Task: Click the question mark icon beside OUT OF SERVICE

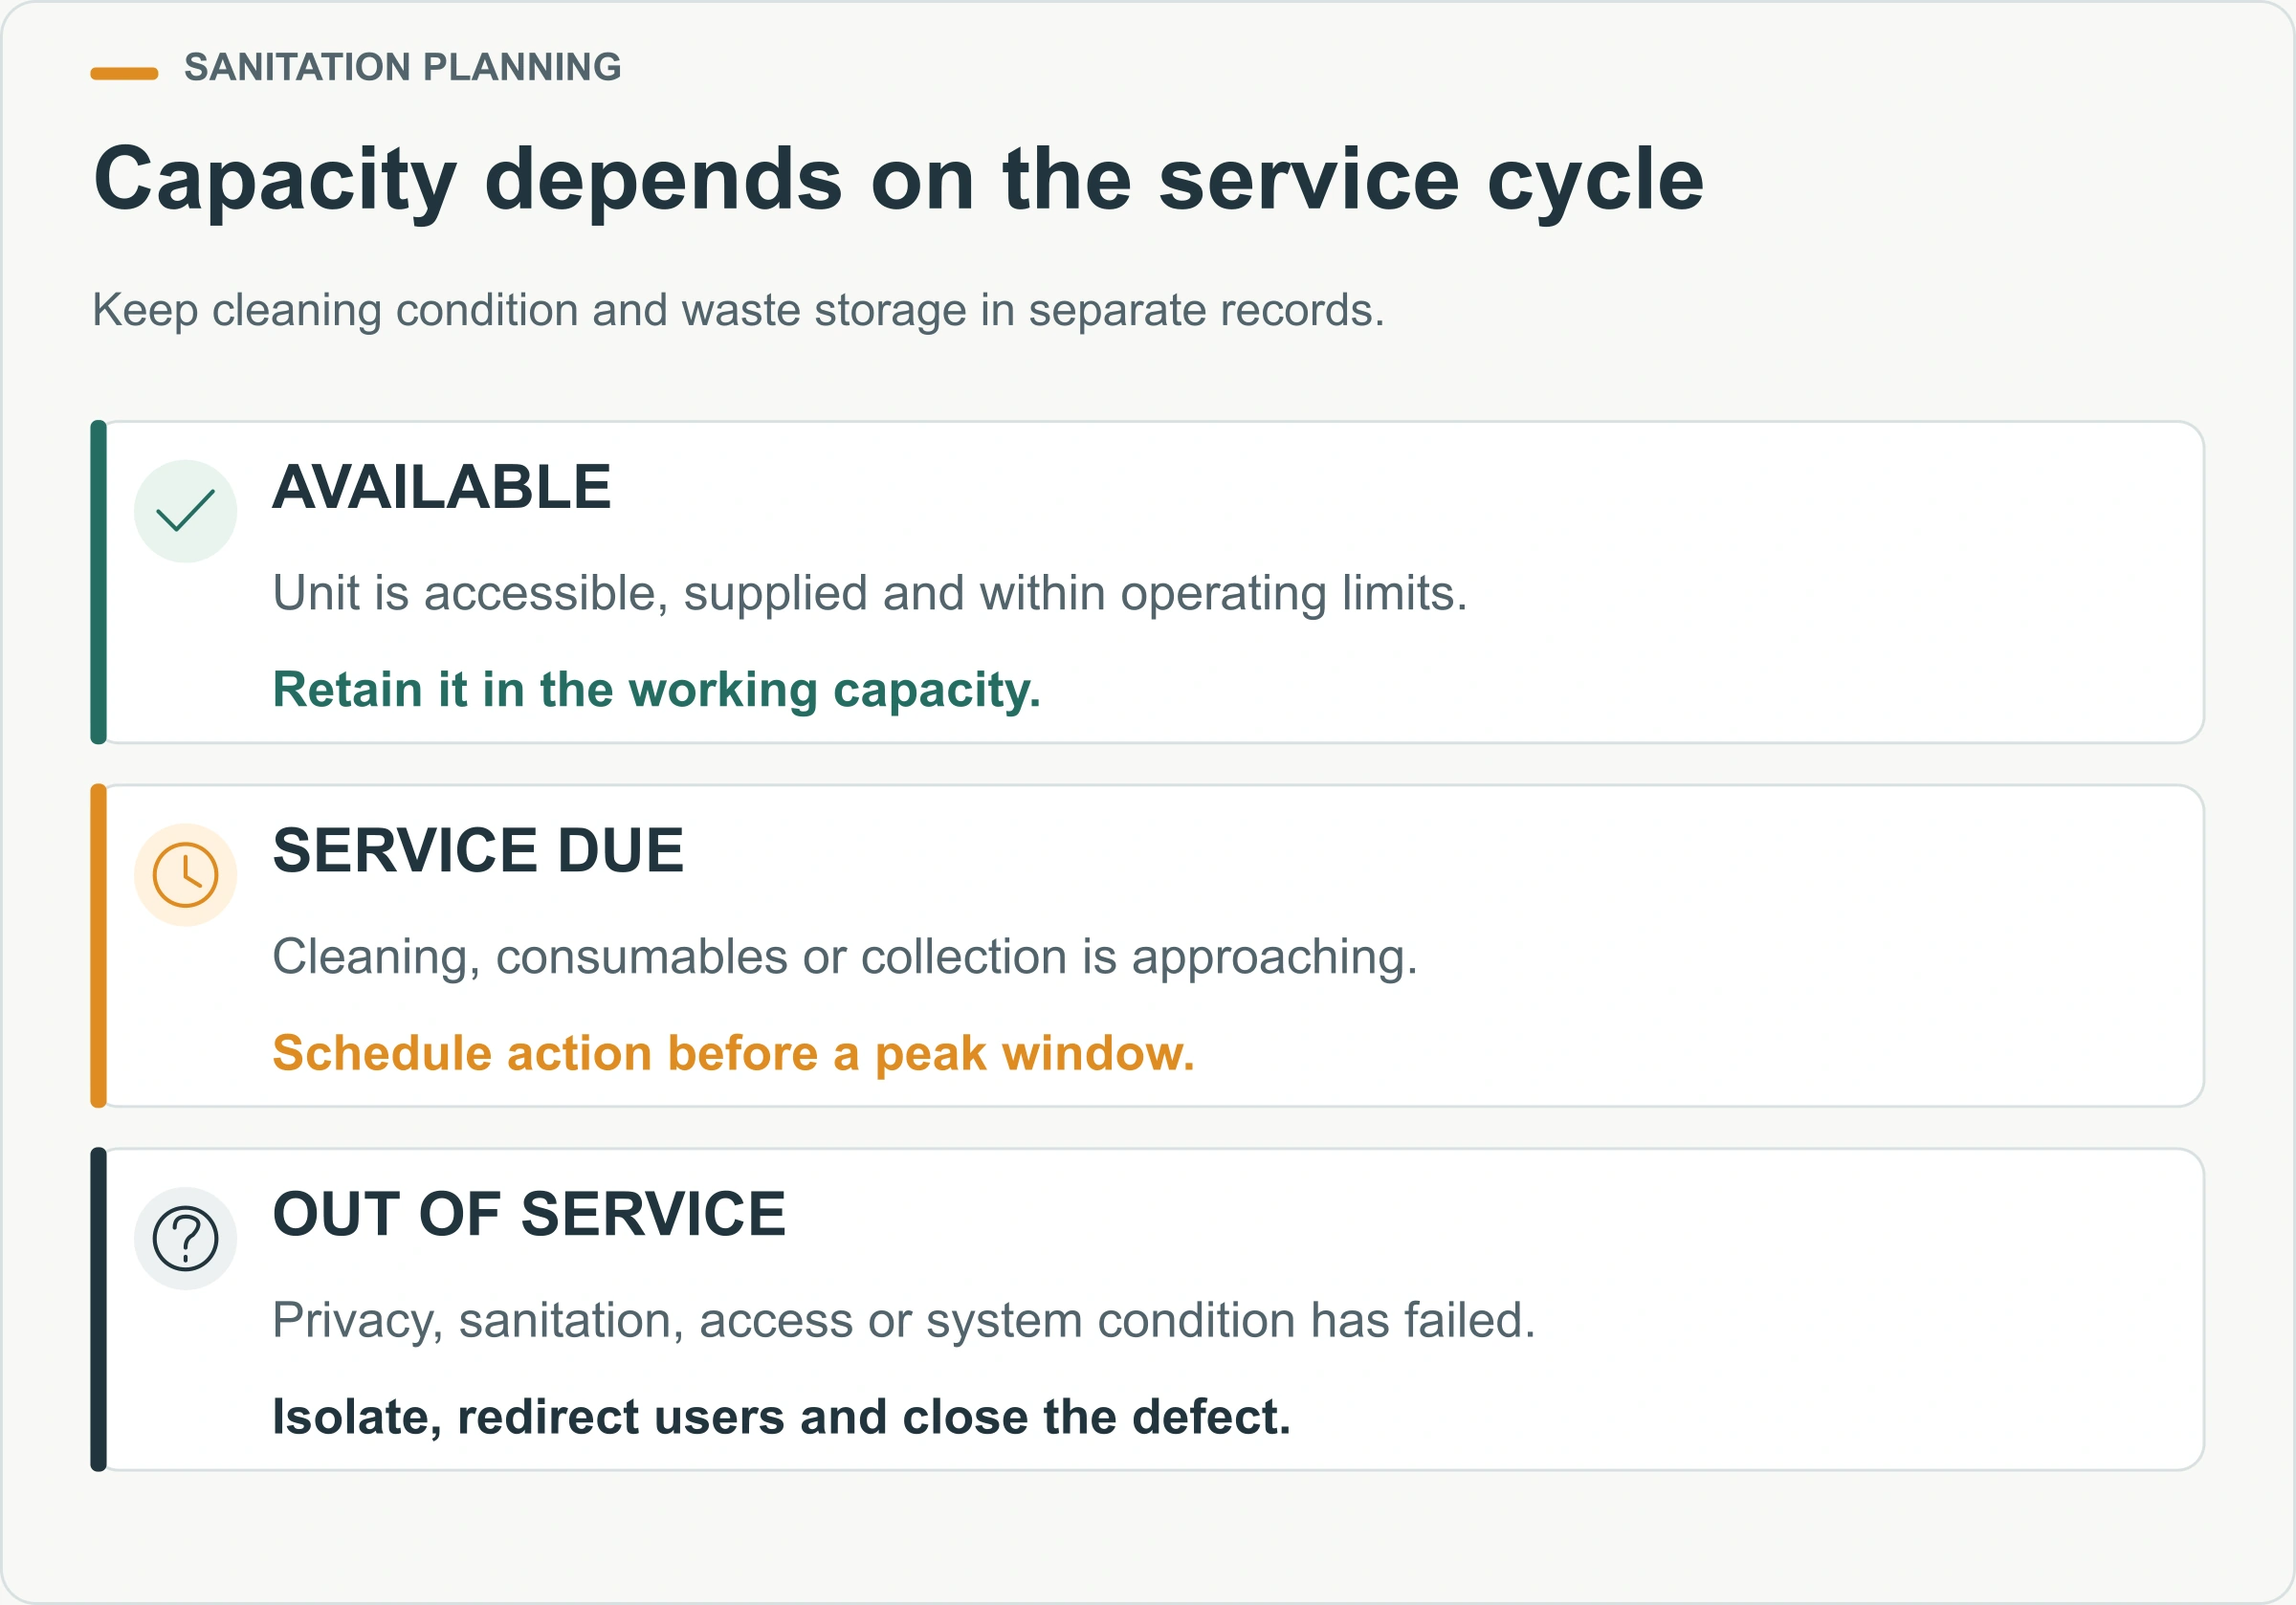Action: (185, 1239)
